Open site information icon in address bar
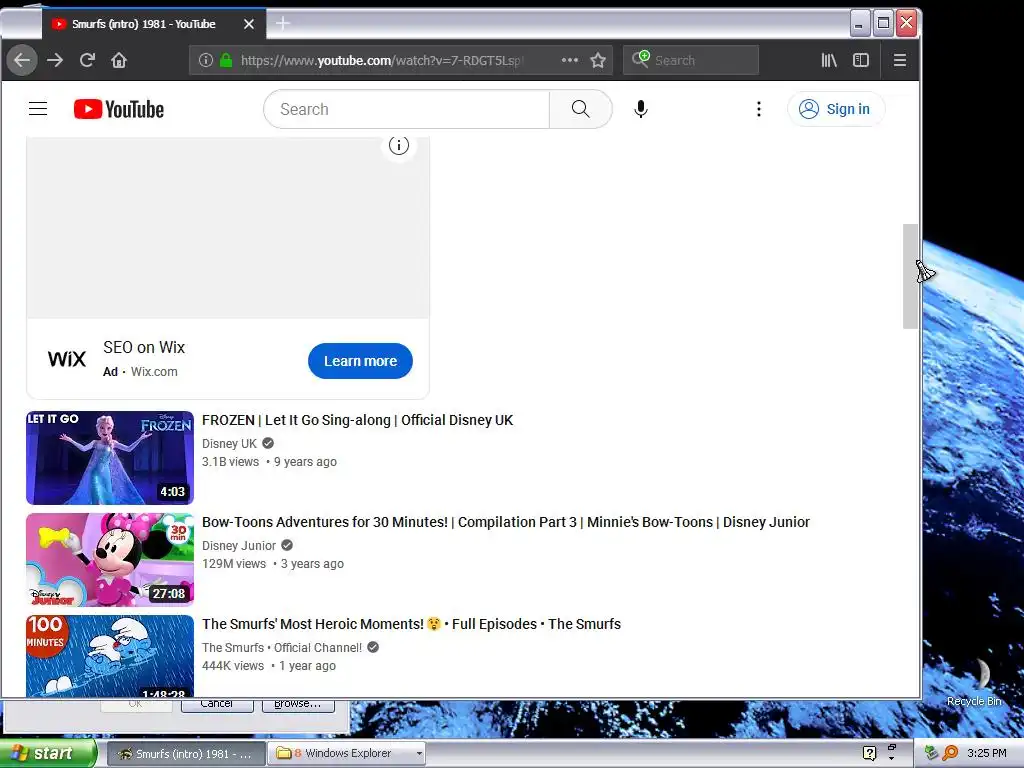The height and width of the screenshot is (768, 1024). coord(206,60)
